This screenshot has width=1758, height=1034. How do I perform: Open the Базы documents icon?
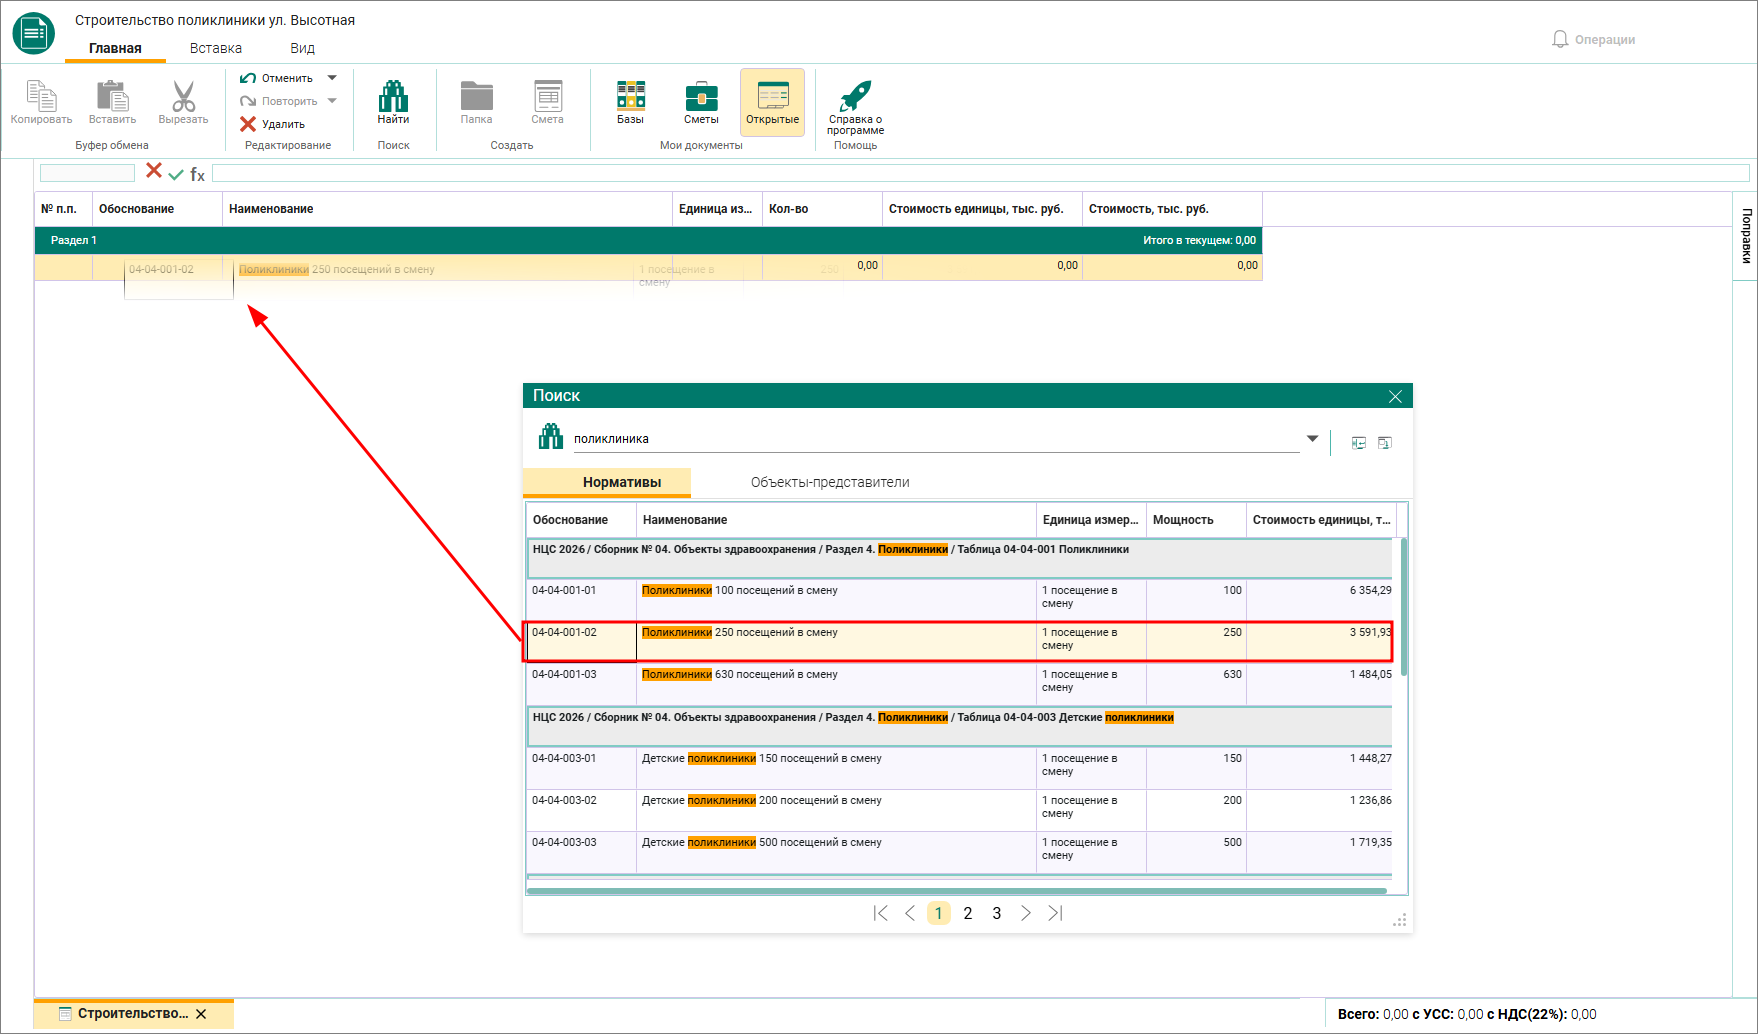coord(630,96)
